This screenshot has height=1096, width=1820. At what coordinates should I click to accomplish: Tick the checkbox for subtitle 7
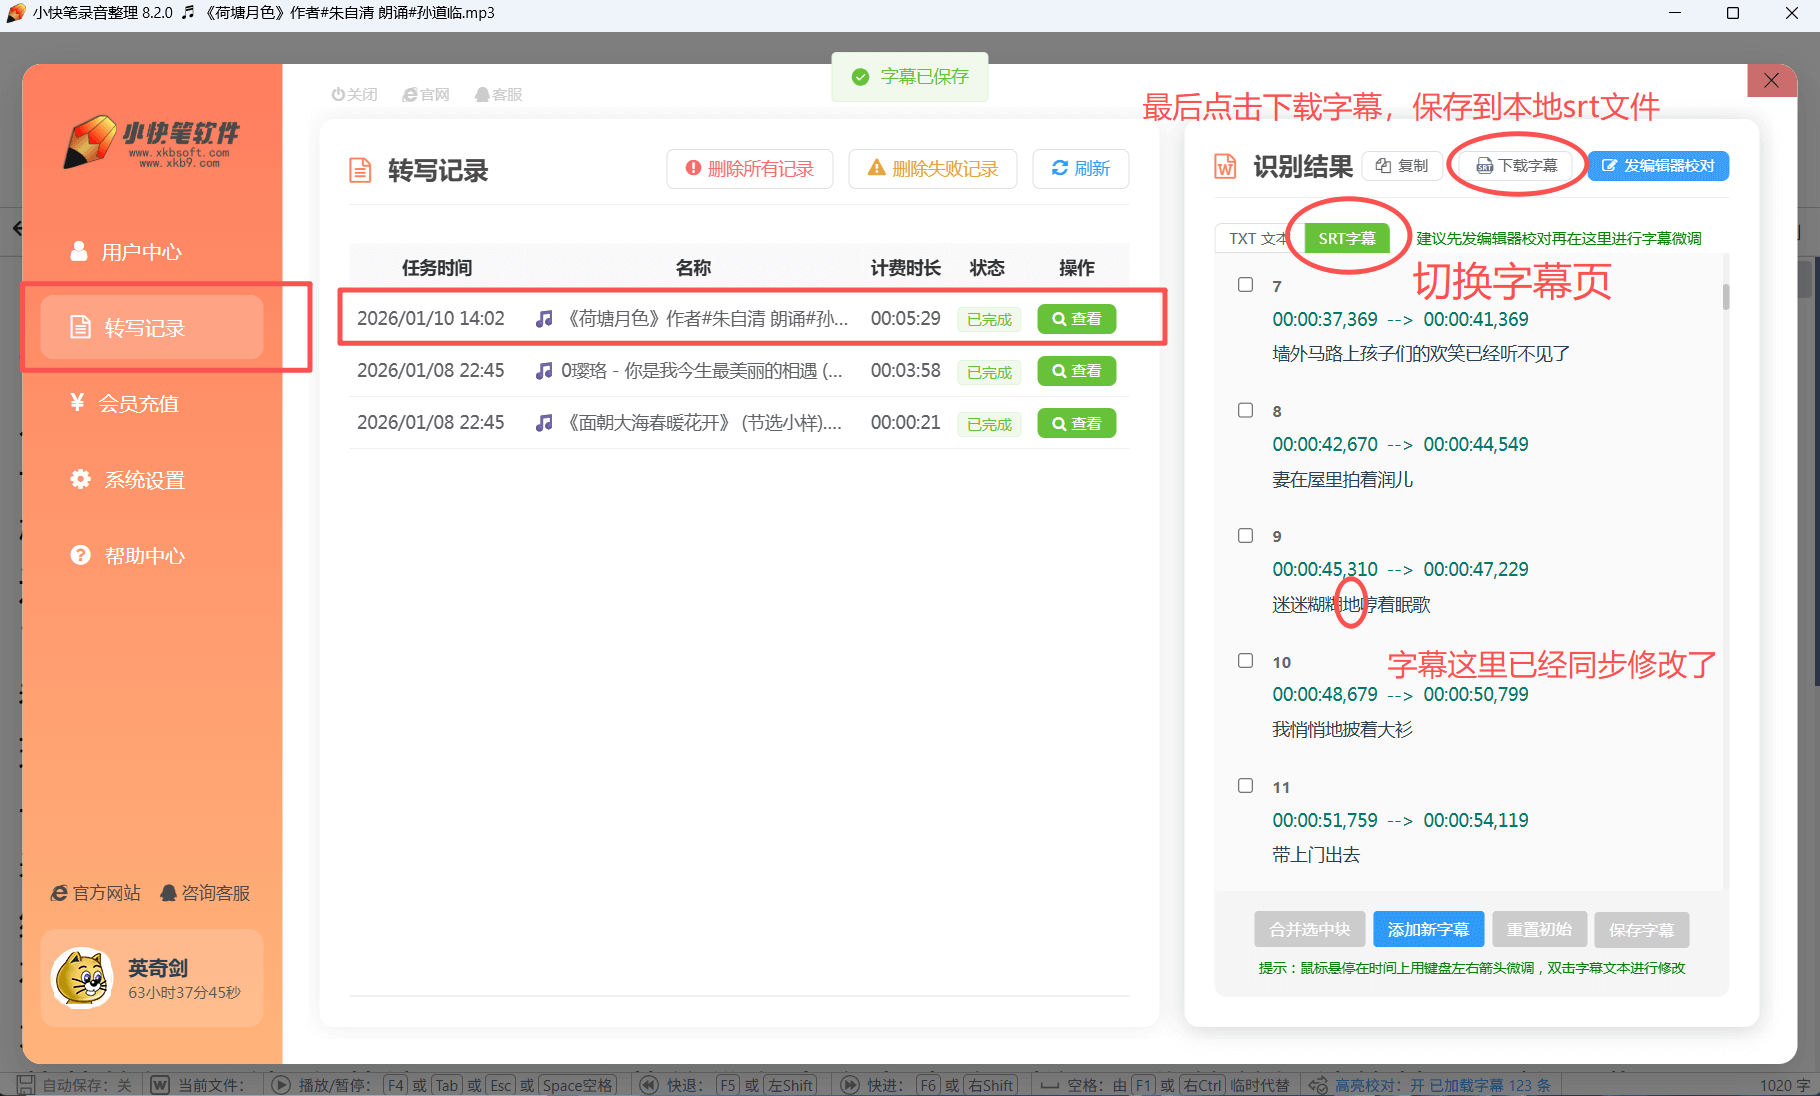tap(1245, 285)
